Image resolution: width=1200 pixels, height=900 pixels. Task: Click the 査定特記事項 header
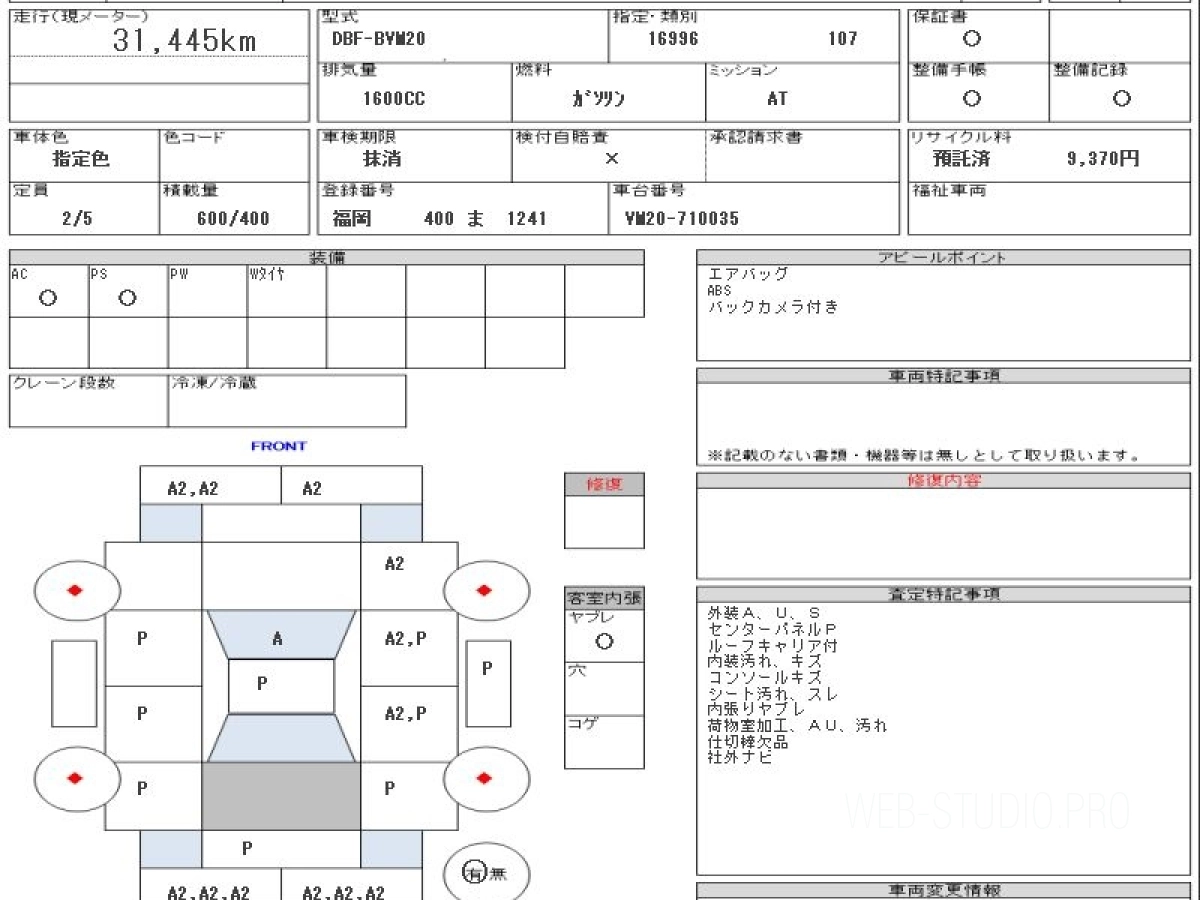pos(944,594)
